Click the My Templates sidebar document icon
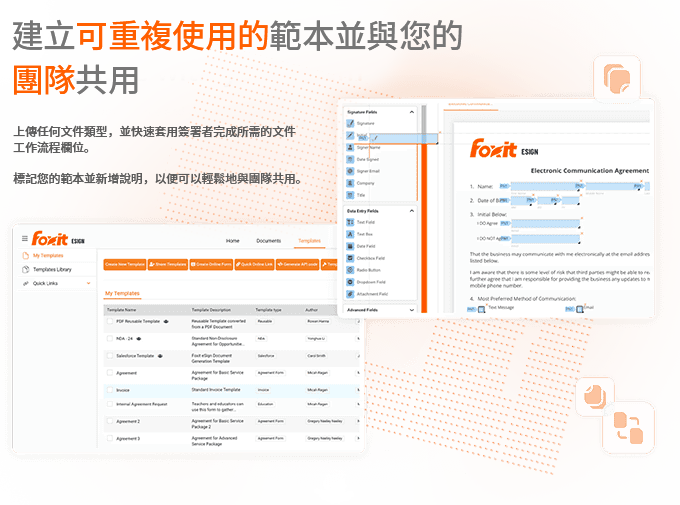Screen dimensions: 680x505 (26, 256)
